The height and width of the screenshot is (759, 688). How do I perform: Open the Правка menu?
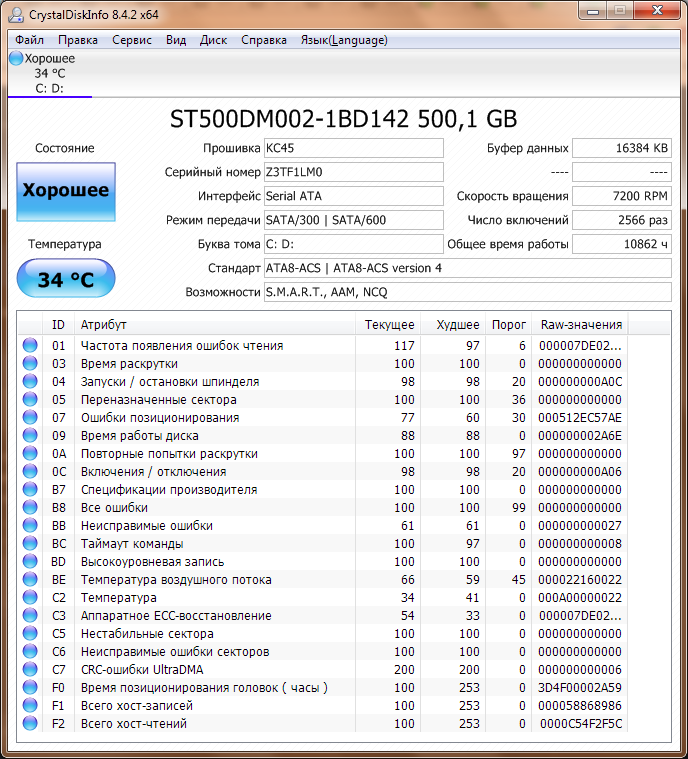(x=77, y=40)
